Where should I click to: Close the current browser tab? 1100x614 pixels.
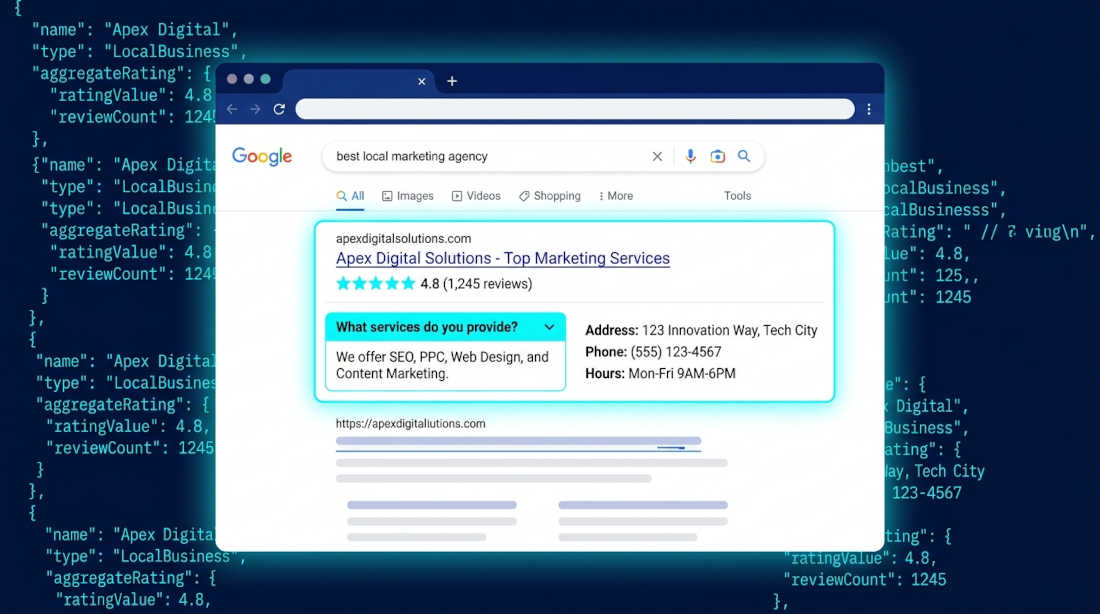point(422,81)
